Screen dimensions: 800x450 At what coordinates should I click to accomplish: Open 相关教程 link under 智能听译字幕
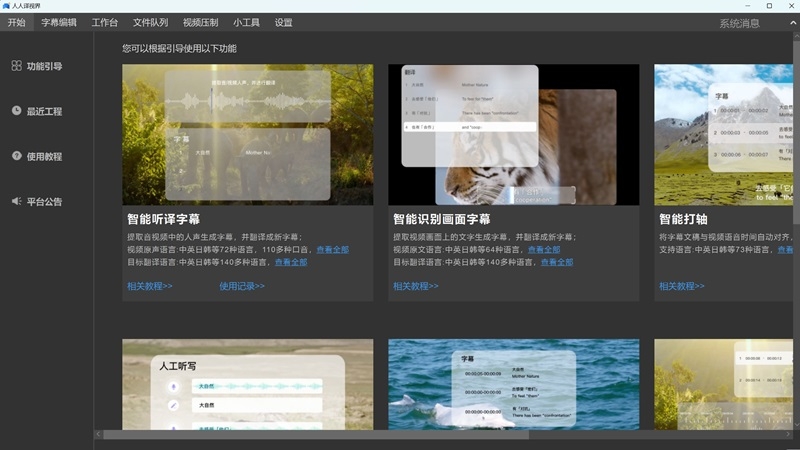[149, 286]
